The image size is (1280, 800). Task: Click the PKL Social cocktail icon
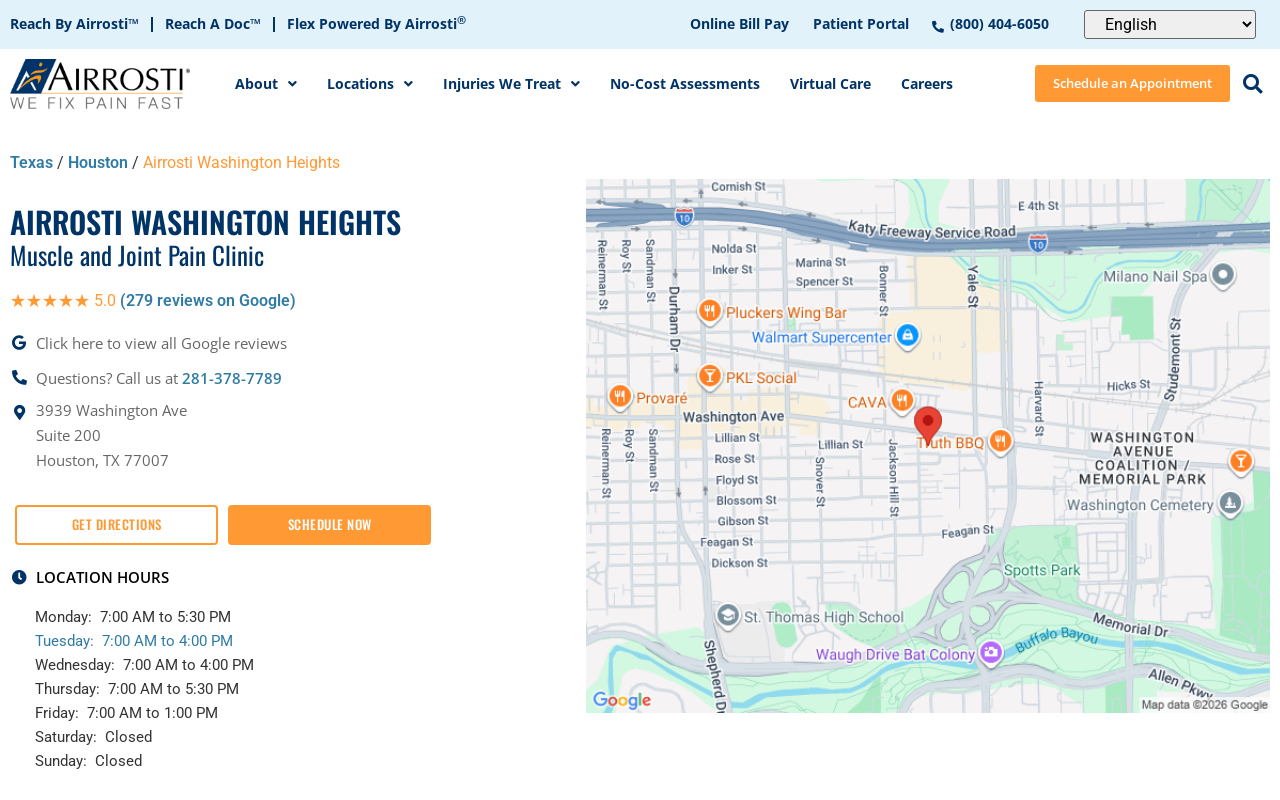[710, 376]
